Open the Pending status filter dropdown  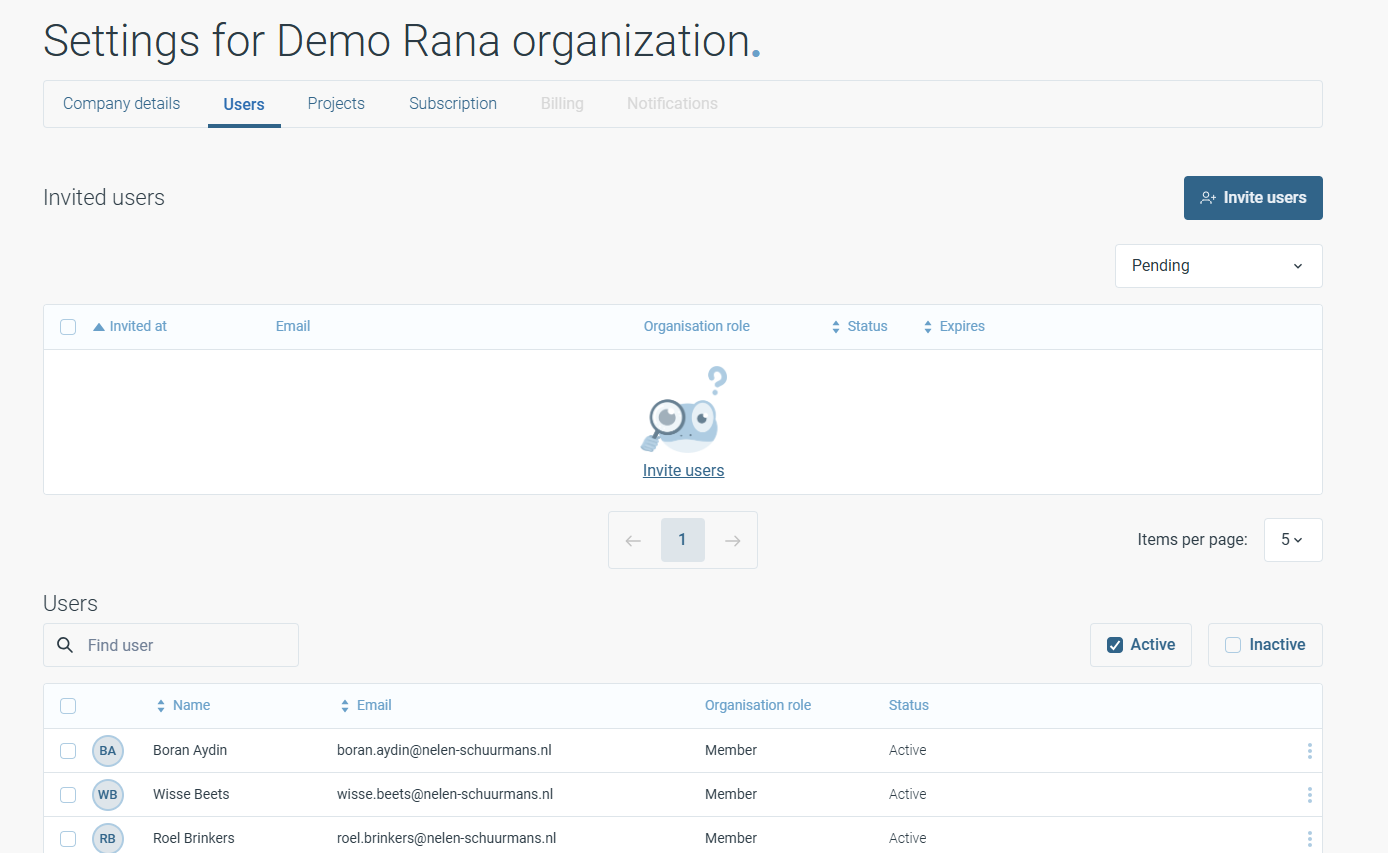click(x=1218, y=266)
